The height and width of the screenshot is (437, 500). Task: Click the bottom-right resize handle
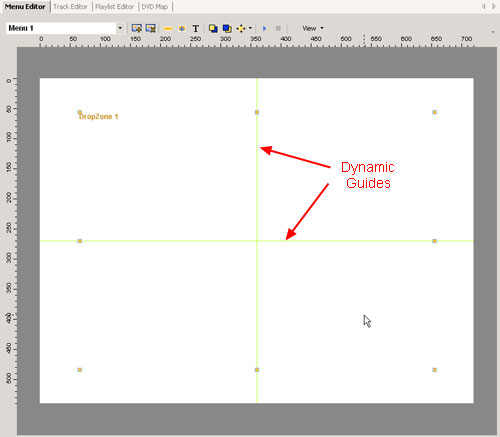point(435,370)
